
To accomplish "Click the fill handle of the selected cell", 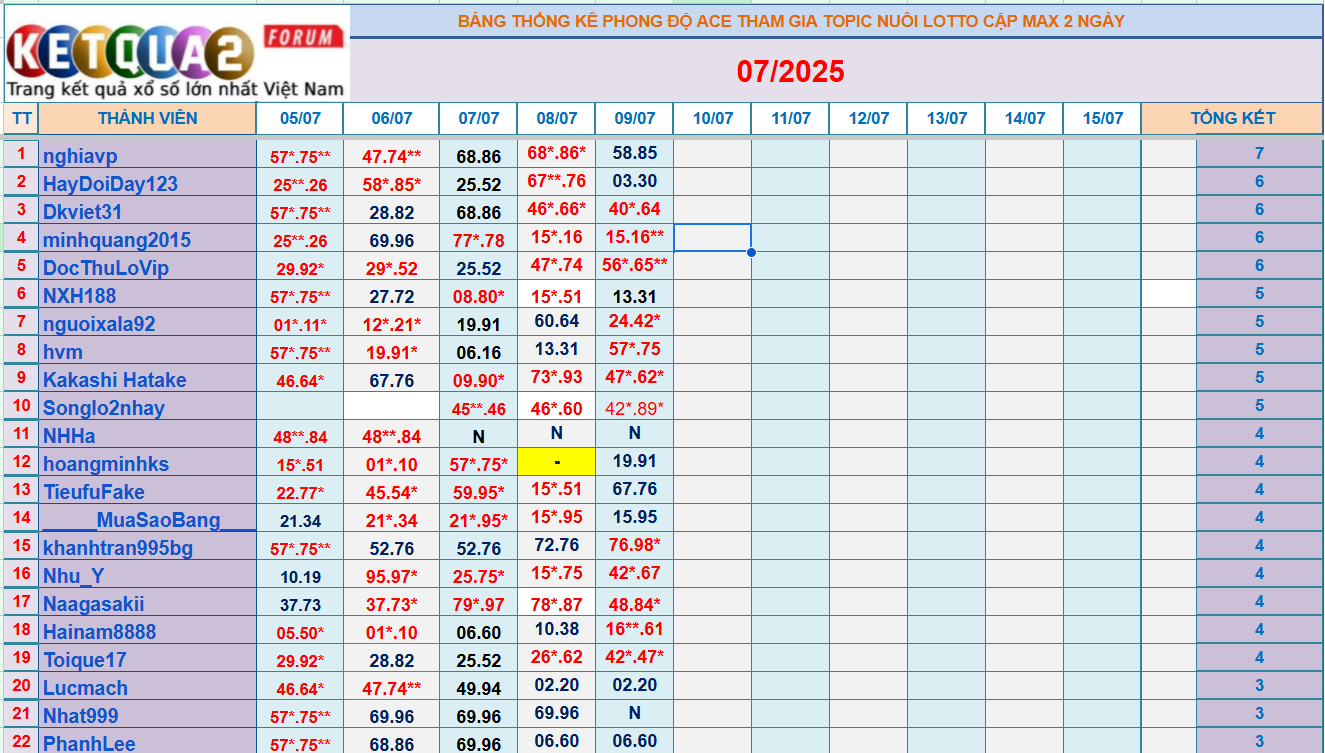I will click(x=751, y=252).
